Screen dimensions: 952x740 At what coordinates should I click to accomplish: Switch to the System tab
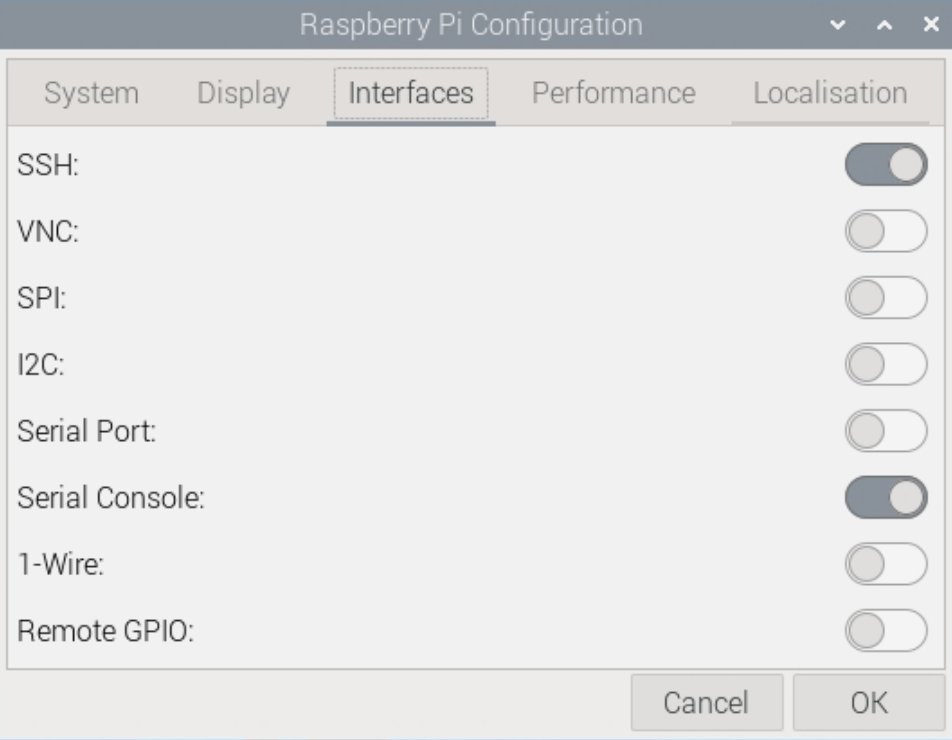(x=92, y=94)
